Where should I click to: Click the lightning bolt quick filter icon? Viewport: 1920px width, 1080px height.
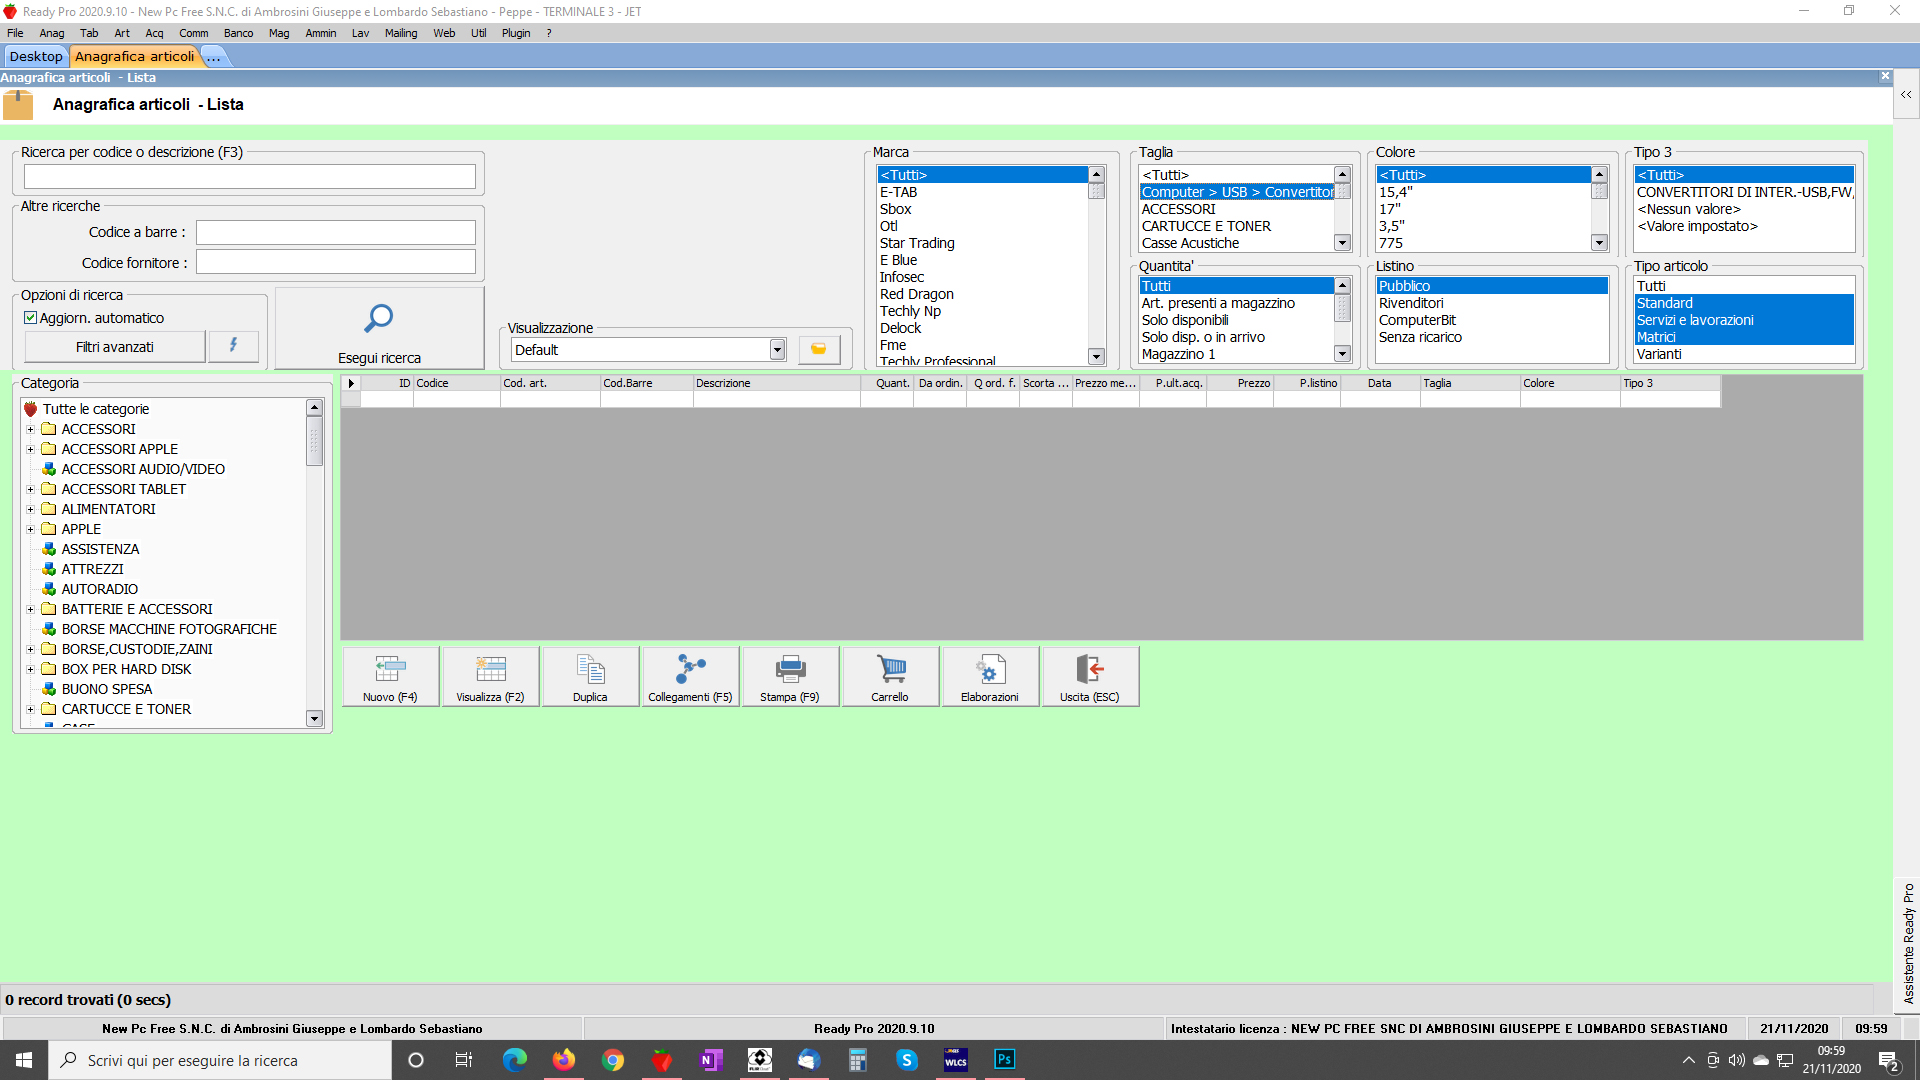click(233, 346)
